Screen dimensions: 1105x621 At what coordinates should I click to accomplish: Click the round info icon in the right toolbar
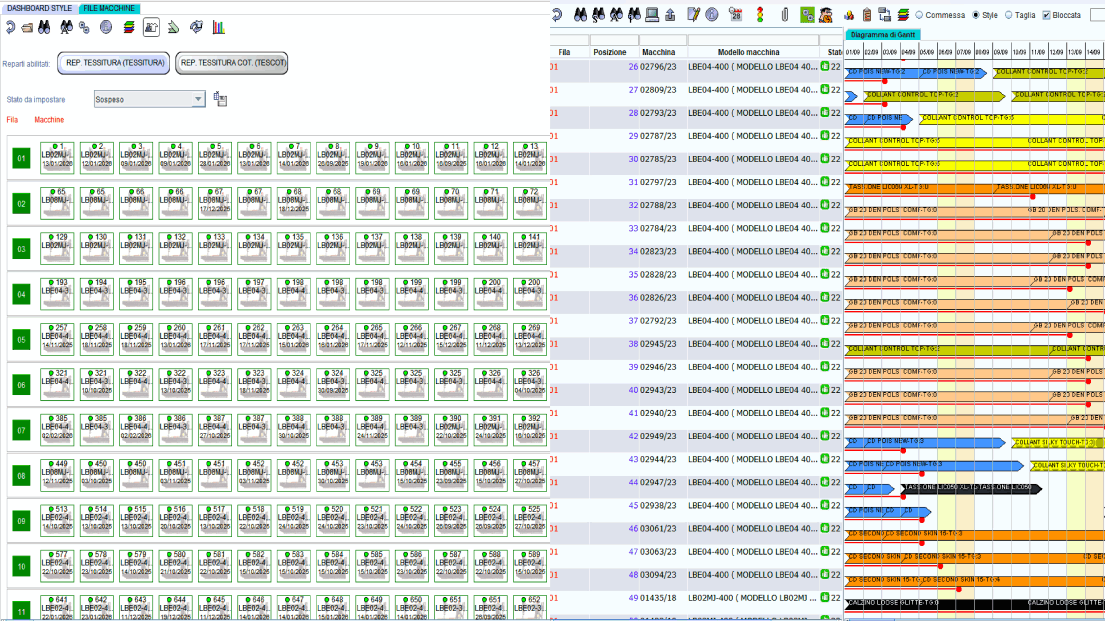pos(712,15)
